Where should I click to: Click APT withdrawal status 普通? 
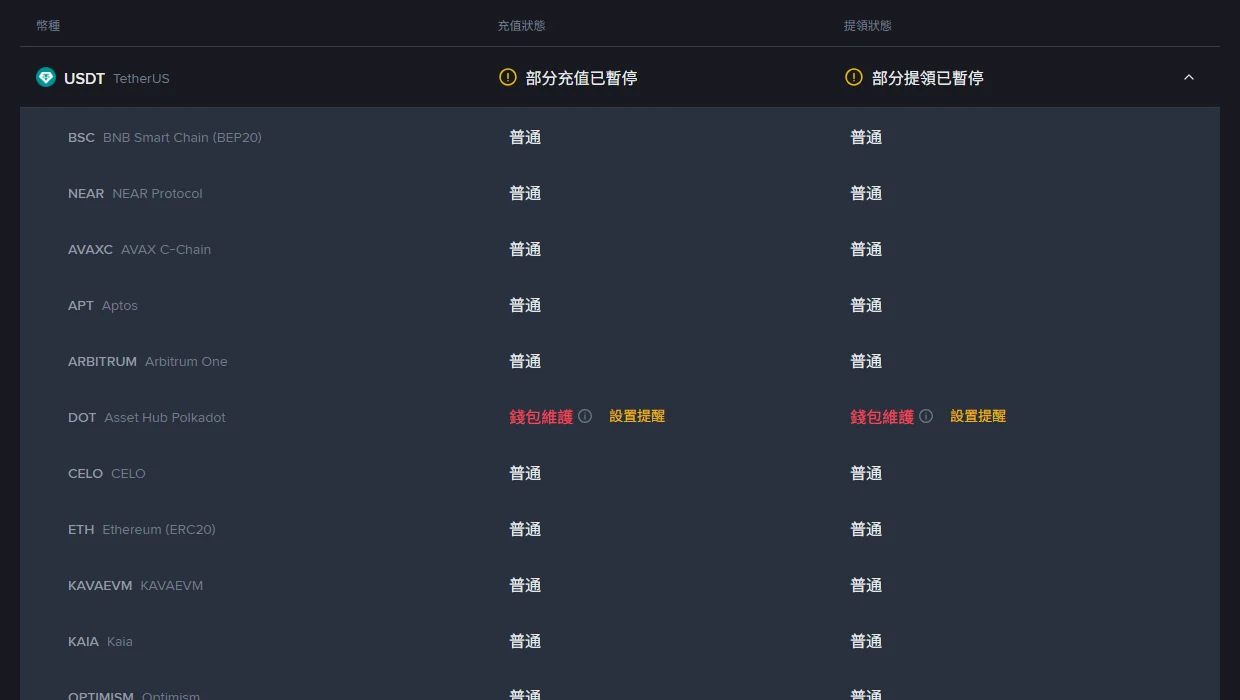[x=866, y=305]
